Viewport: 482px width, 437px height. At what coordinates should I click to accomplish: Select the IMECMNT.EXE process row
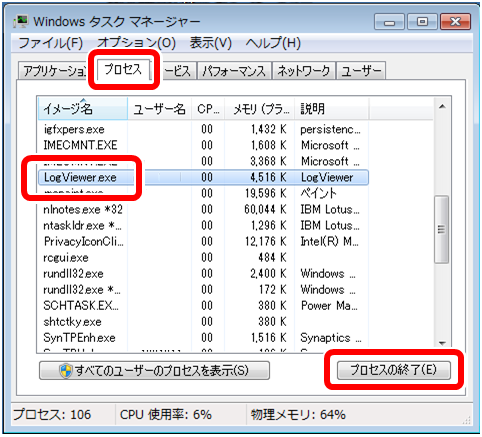[203, 145]
